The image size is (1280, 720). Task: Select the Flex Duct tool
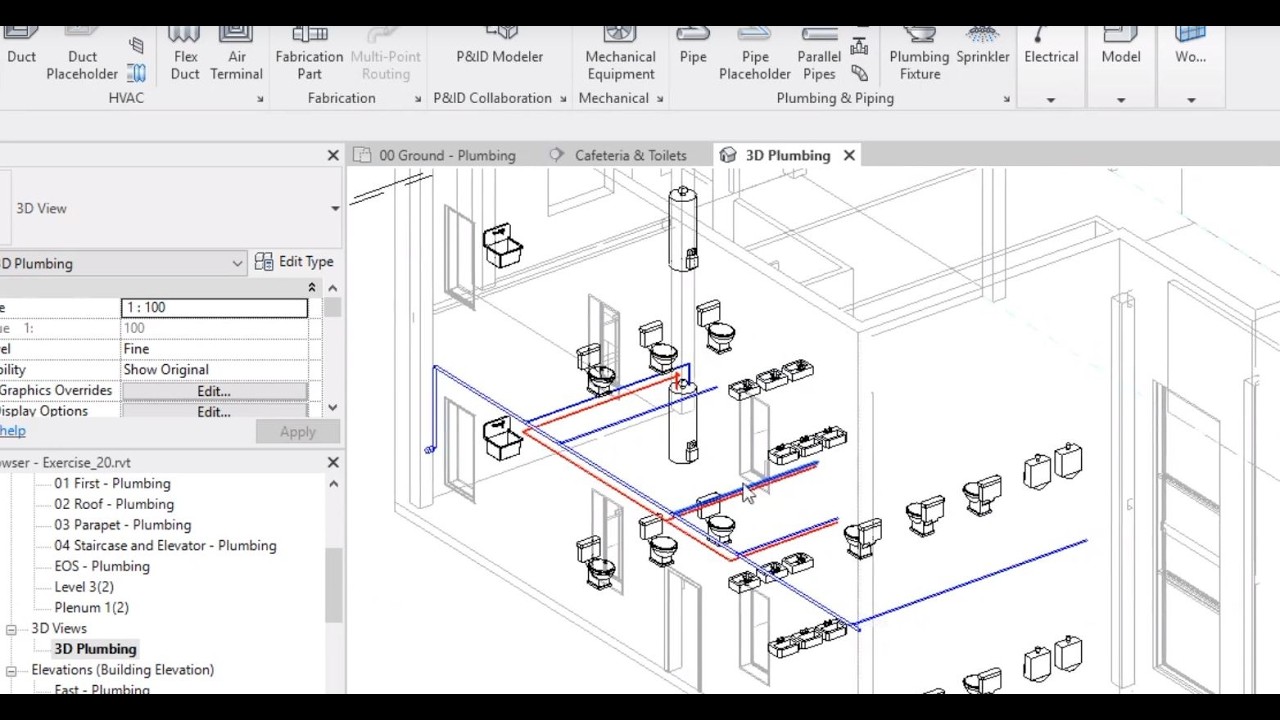(185, 55)
